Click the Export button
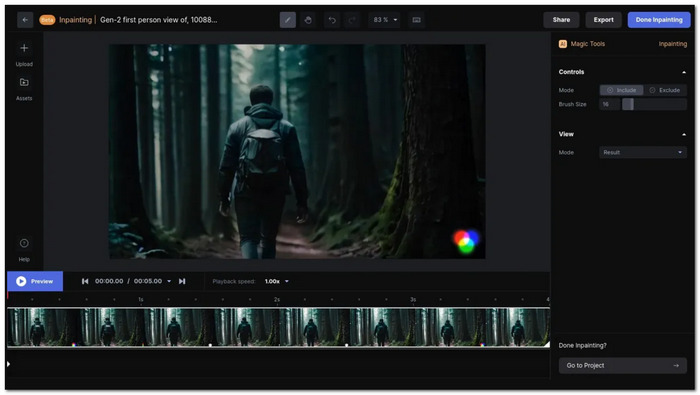This screenshot has height=395, width=700. point(603,20)
